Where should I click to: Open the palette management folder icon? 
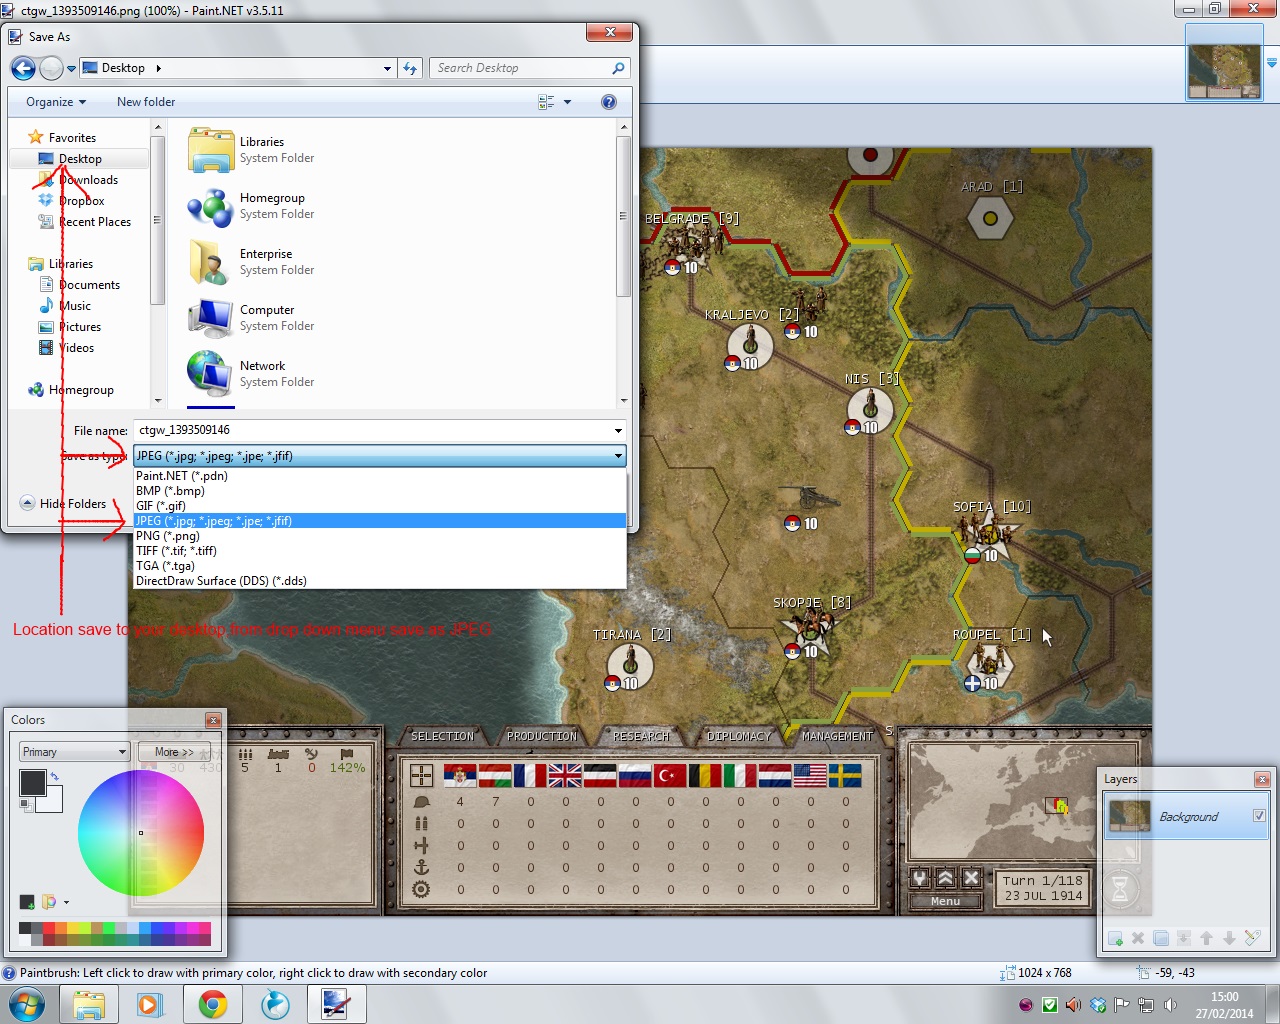click(x=49, y=902)
